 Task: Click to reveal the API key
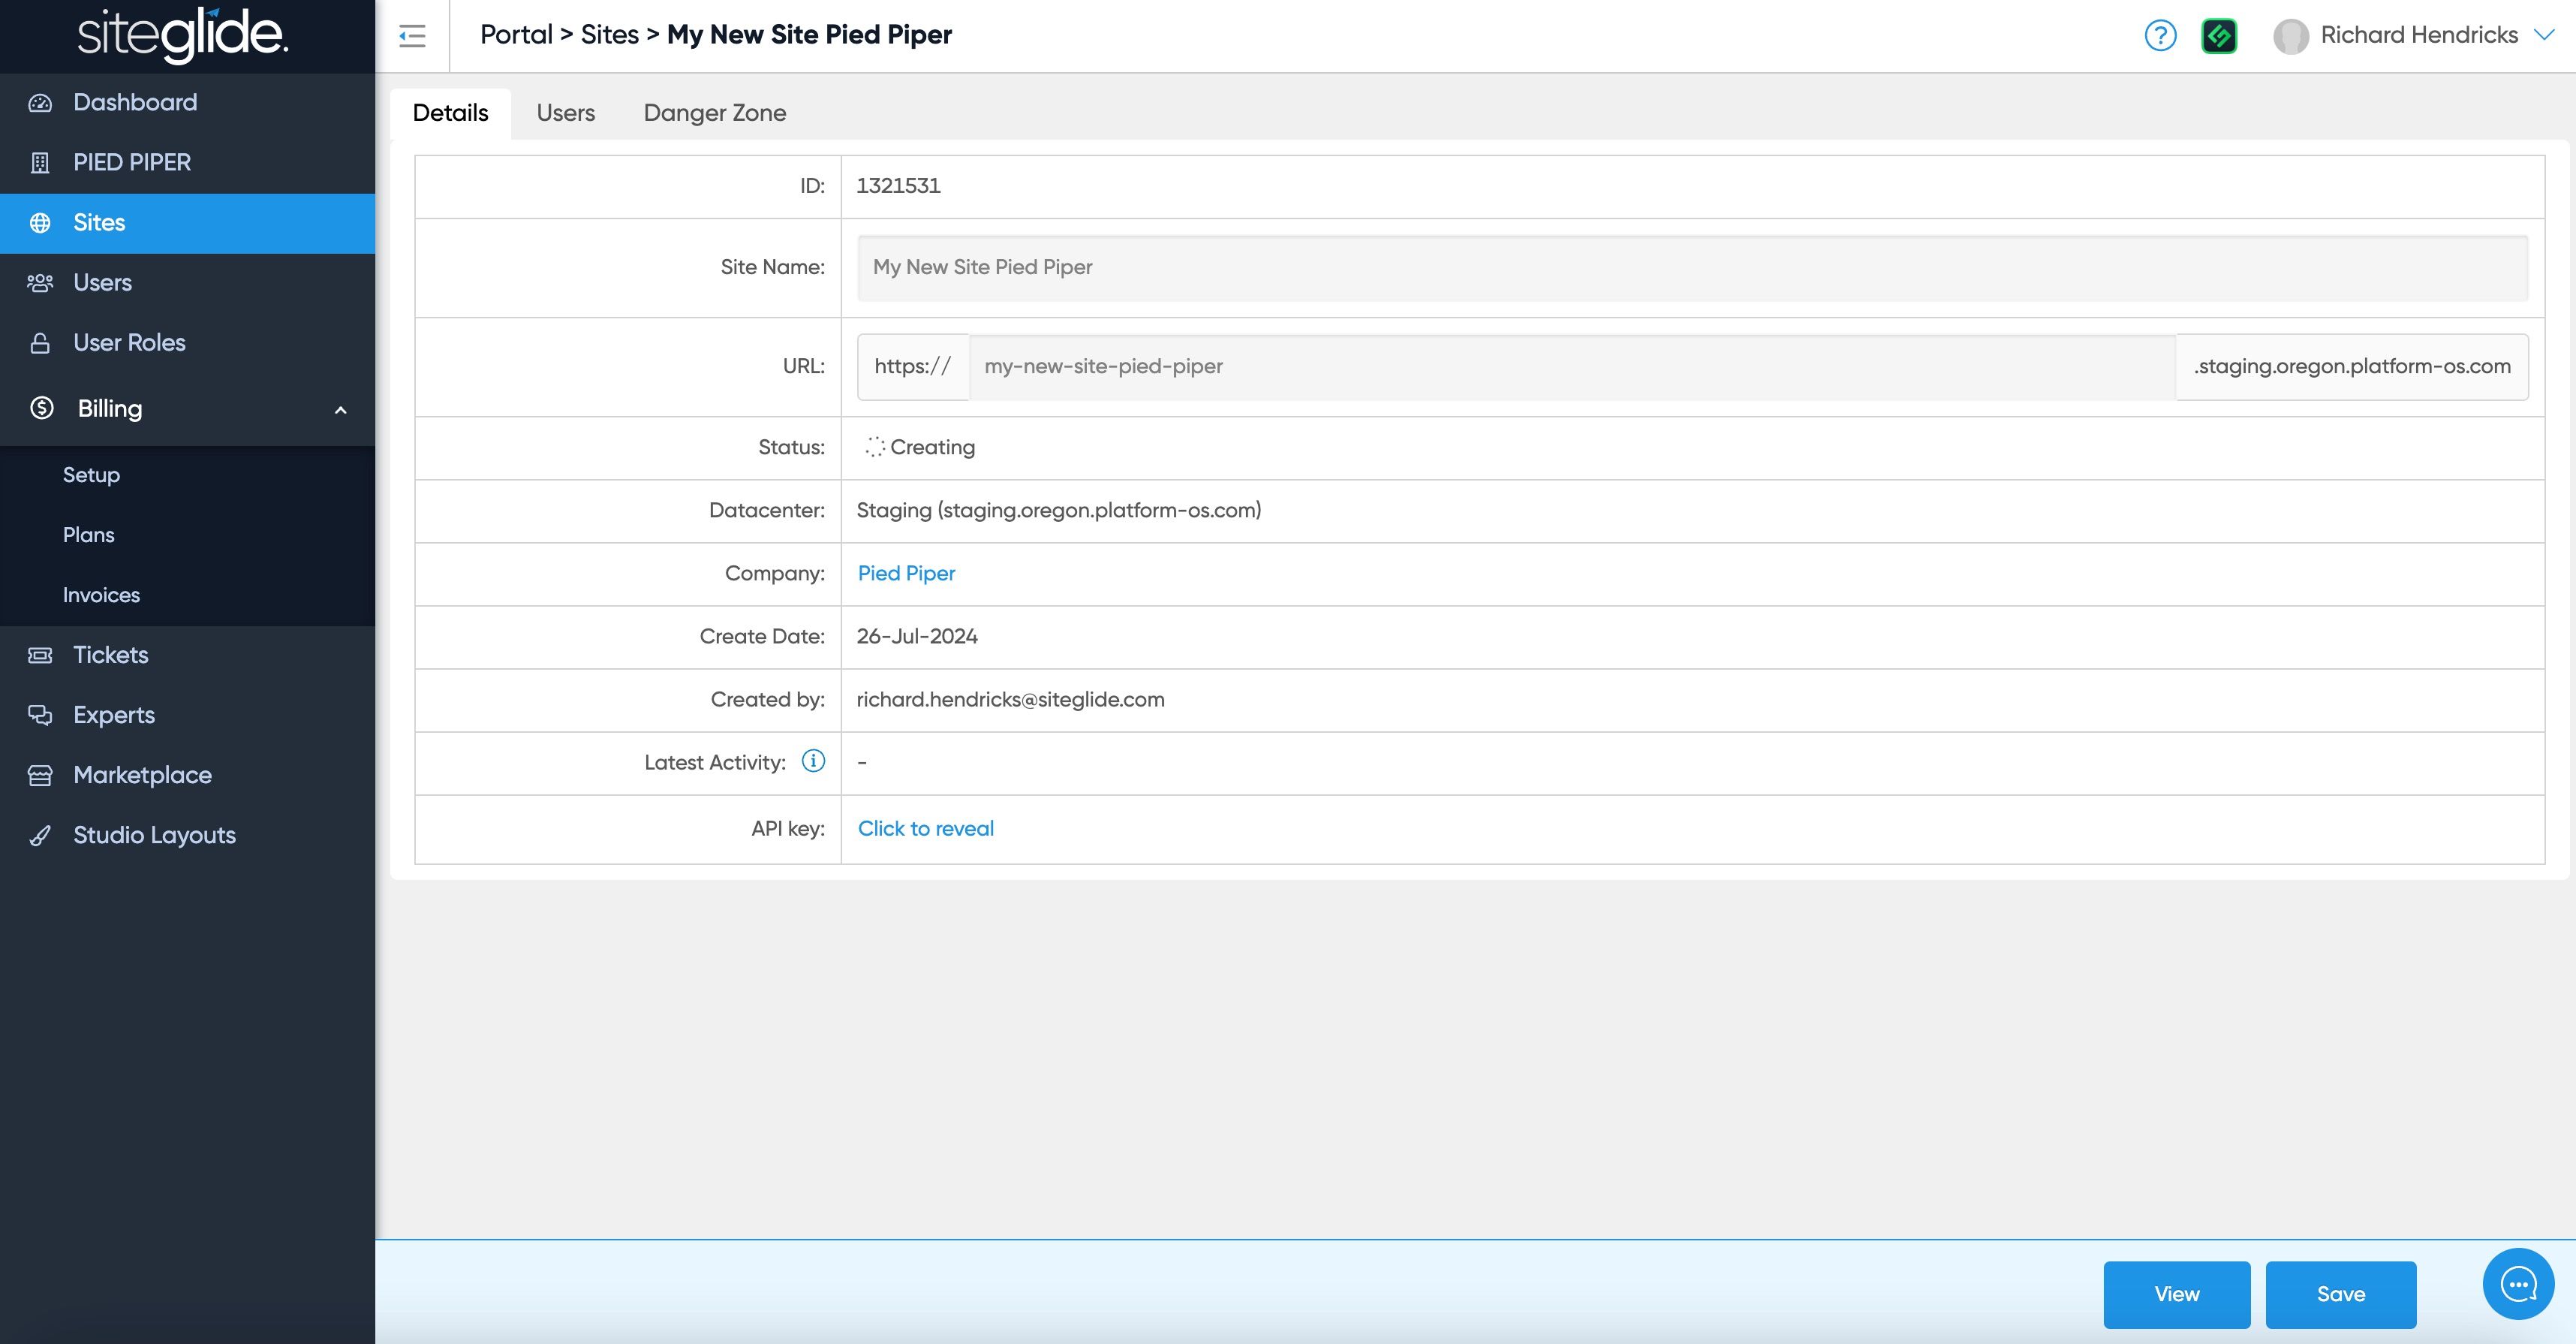[925, 828]
